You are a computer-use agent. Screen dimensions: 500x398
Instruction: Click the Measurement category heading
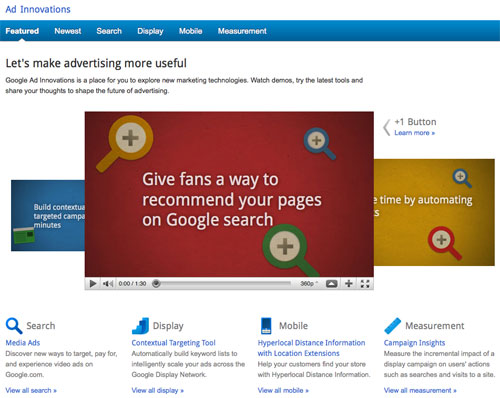click(x=435, y=326)
